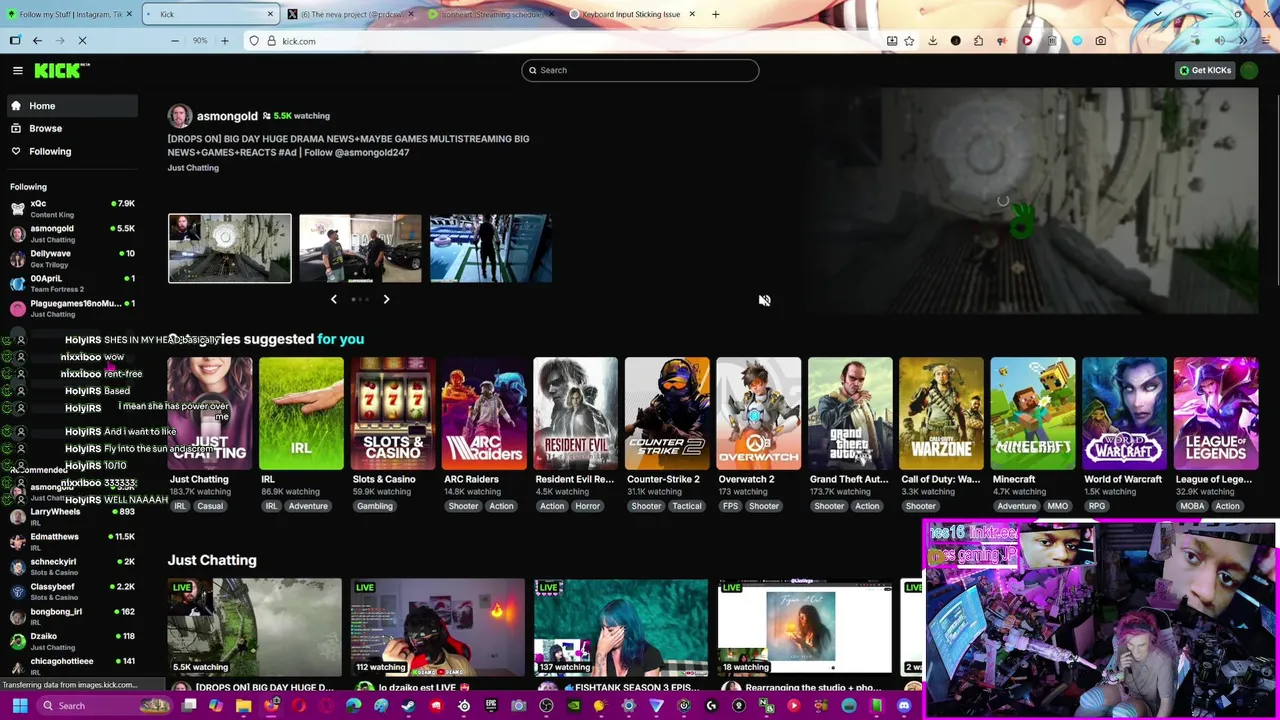Open ARC Raiders category card
The image size is (1280, 720).
click(484, 414)
